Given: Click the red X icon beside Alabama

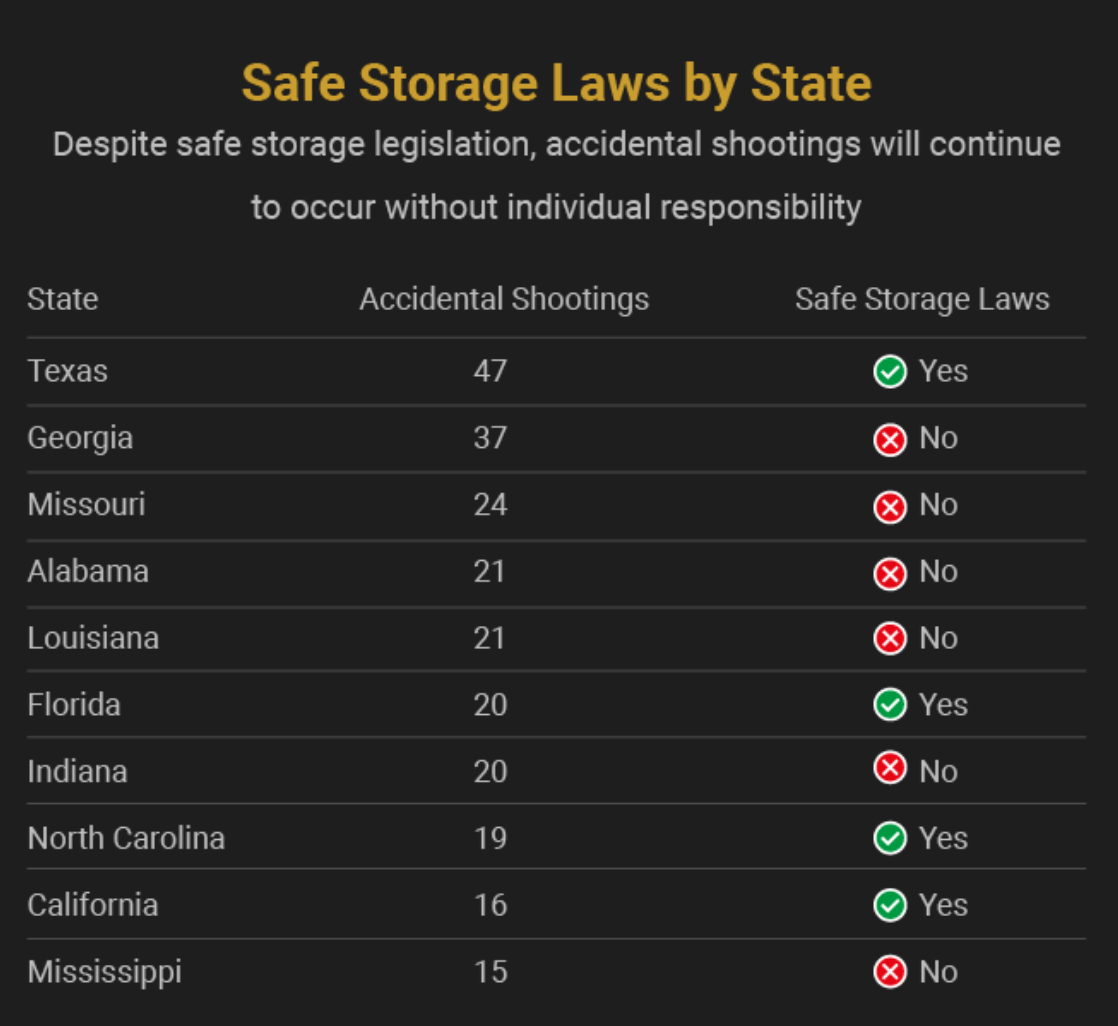Looking at the screenshot, I should pyautogui.click(x=889, y=573).
